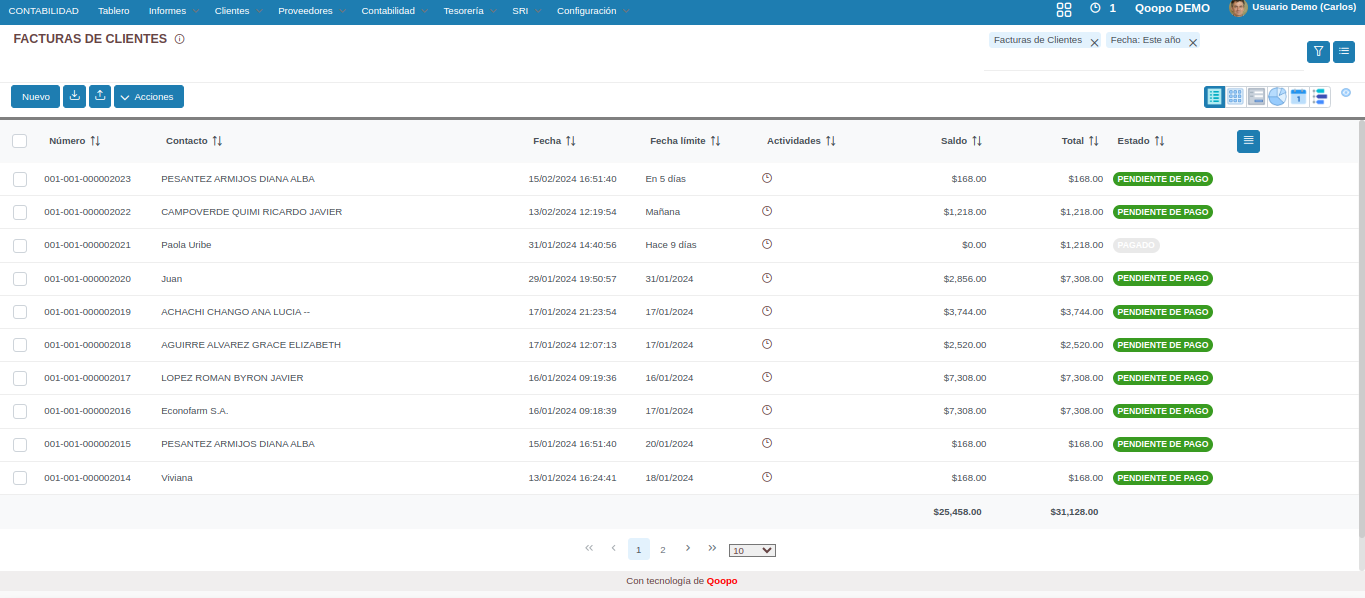This screenshot has width=1365, height=598.
Task: Check the select-all checkbox in table header
Action: (x=20, y=141)
